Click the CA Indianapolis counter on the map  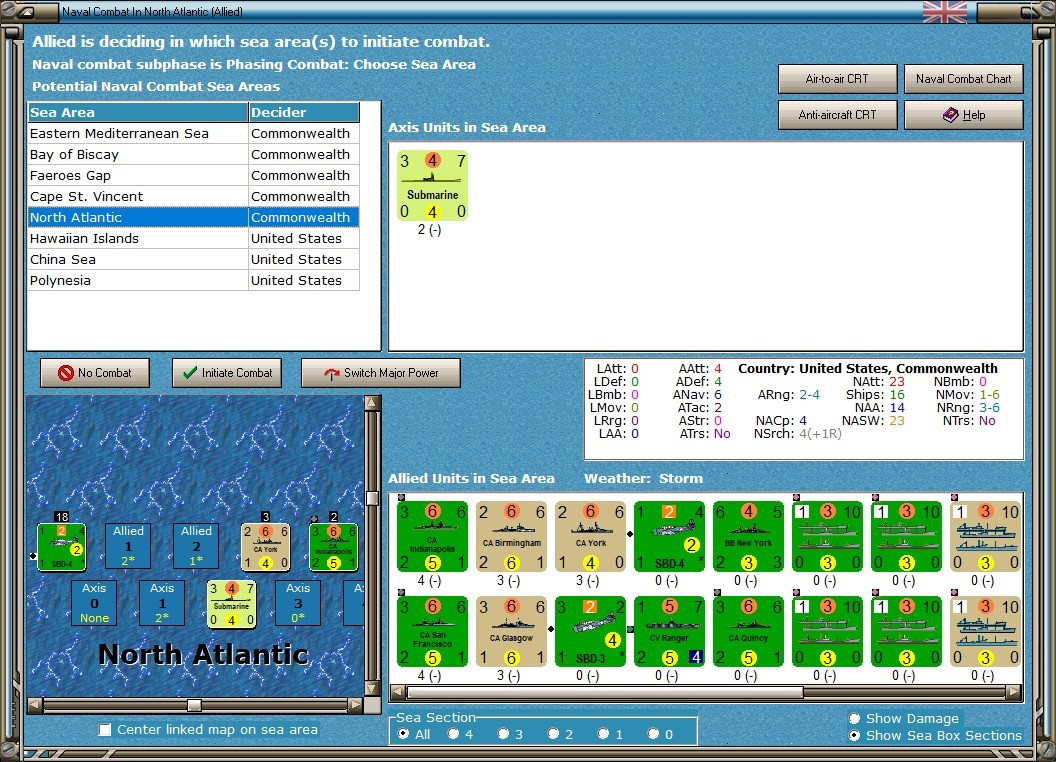tap(333, 547)
